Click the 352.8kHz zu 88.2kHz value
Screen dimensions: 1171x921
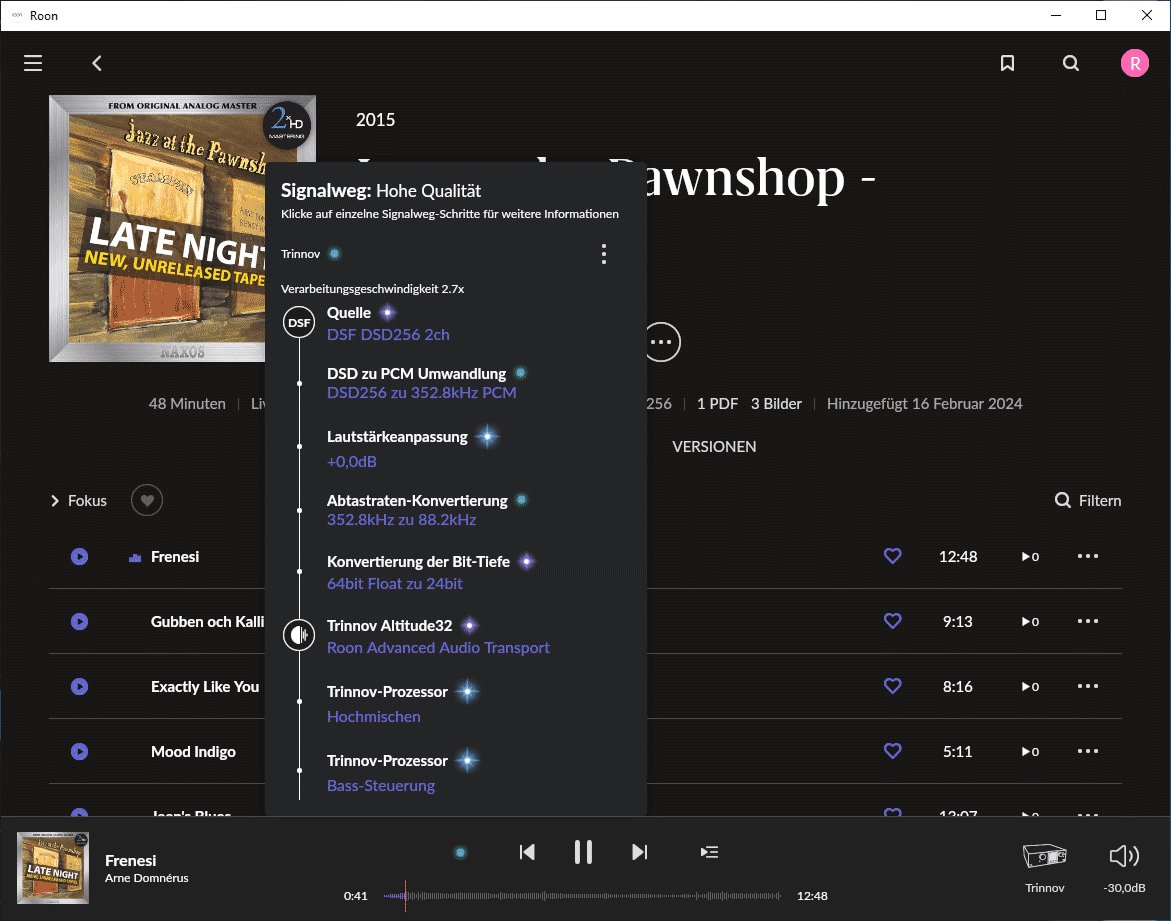pyautogui.click(x=402, y=520)
